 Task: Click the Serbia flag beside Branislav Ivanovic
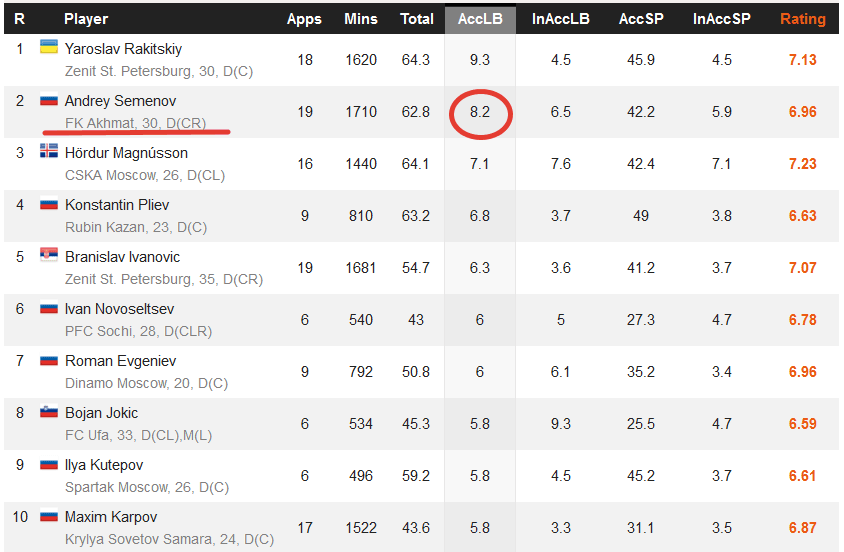pyautogui.click(x=49, y=254)
